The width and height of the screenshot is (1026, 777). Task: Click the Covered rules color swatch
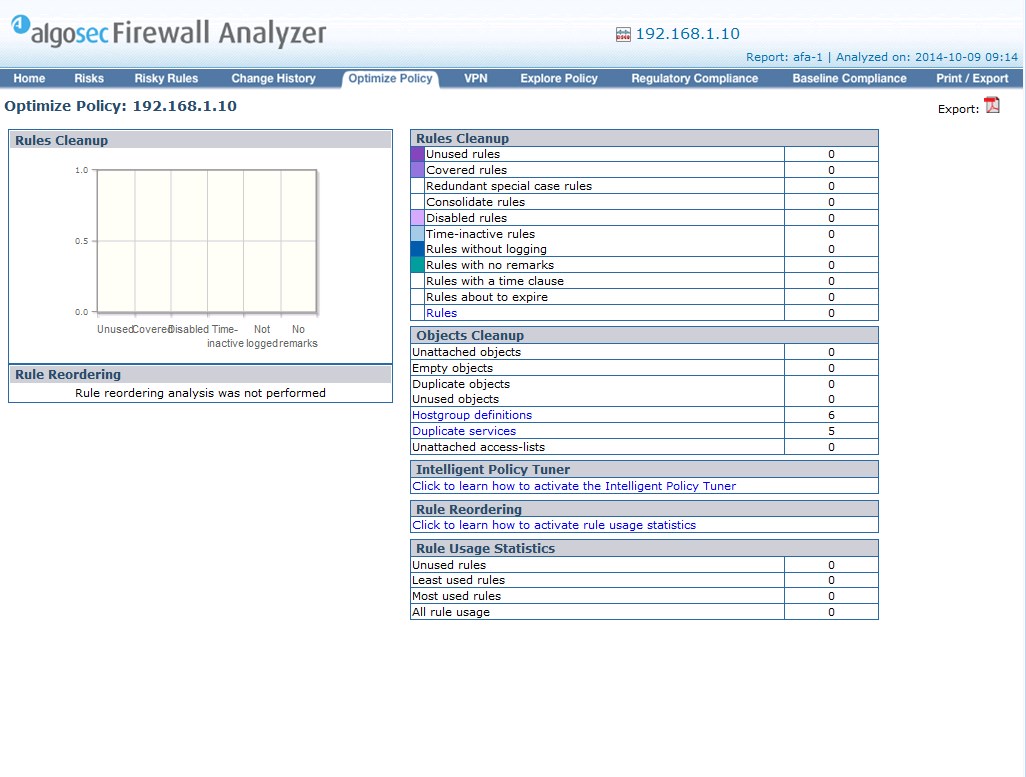(x=417, y=170)
